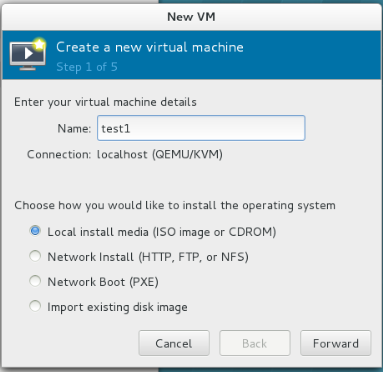Click the Create a new virtual machine heading
The width and height of the screenshot is (383, 372).
[150, 47]
